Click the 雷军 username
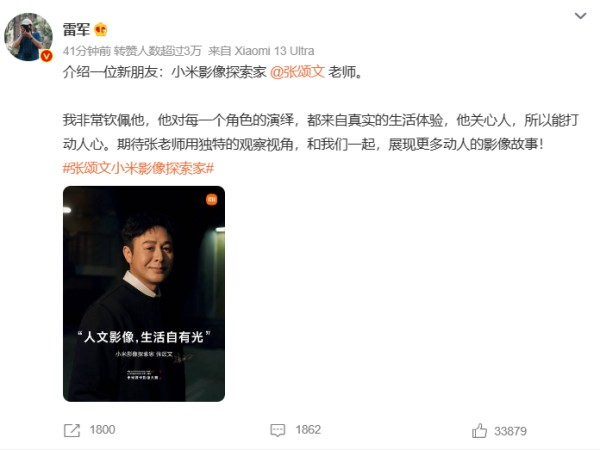600x450 pixels. pyautogui.click(x=76, y=29)
